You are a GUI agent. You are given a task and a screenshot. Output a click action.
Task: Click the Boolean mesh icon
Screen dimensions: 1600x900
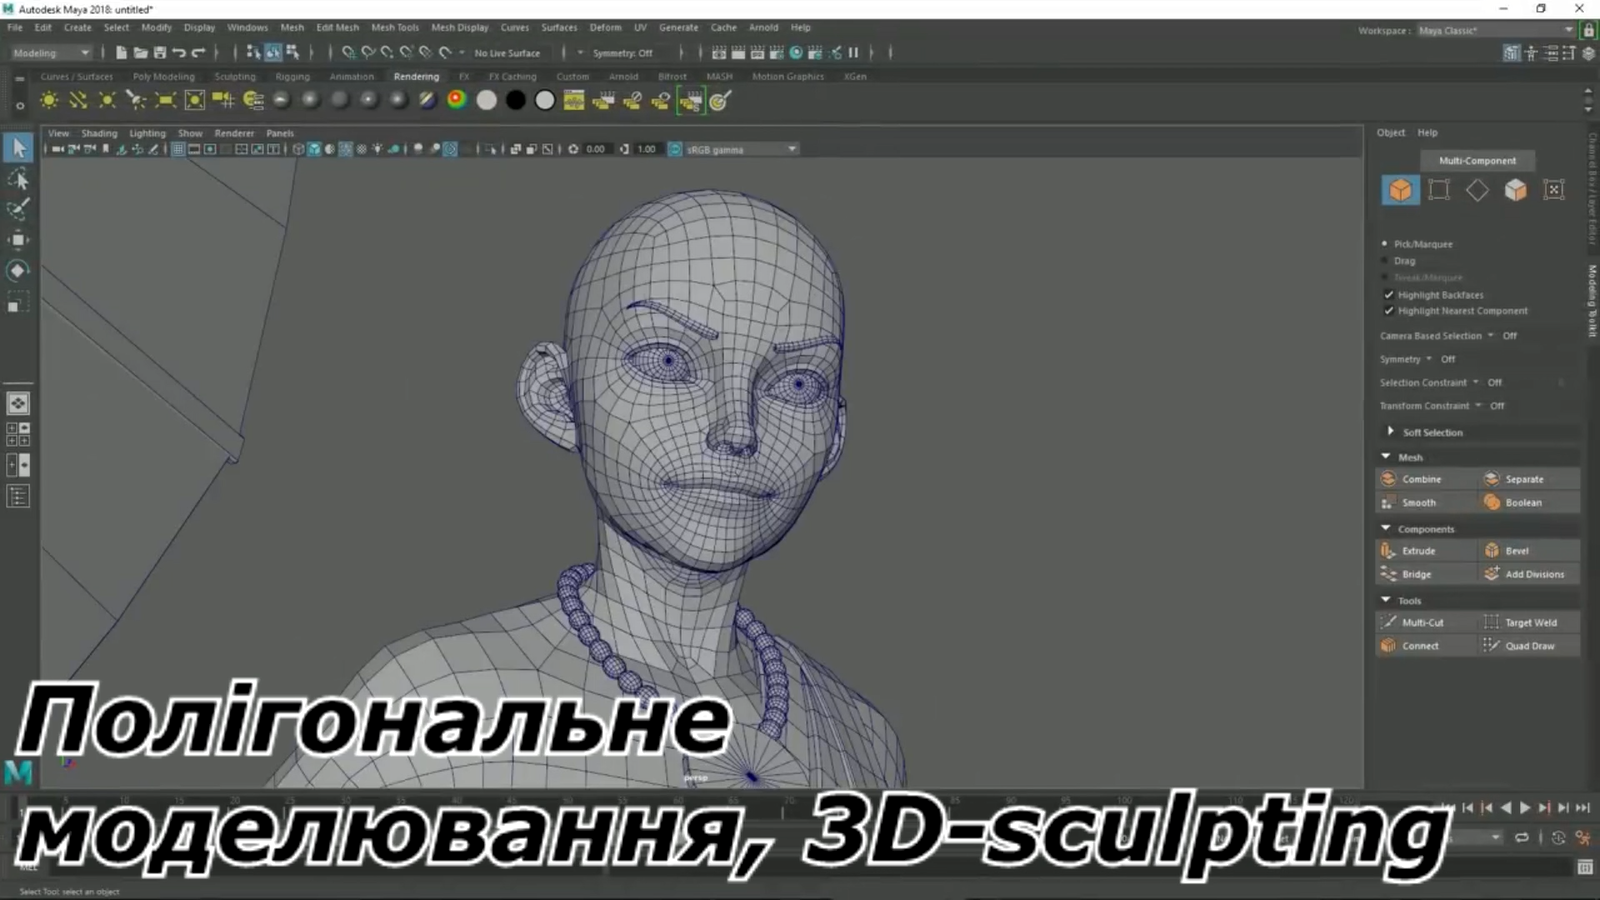tap(1492, 503)
